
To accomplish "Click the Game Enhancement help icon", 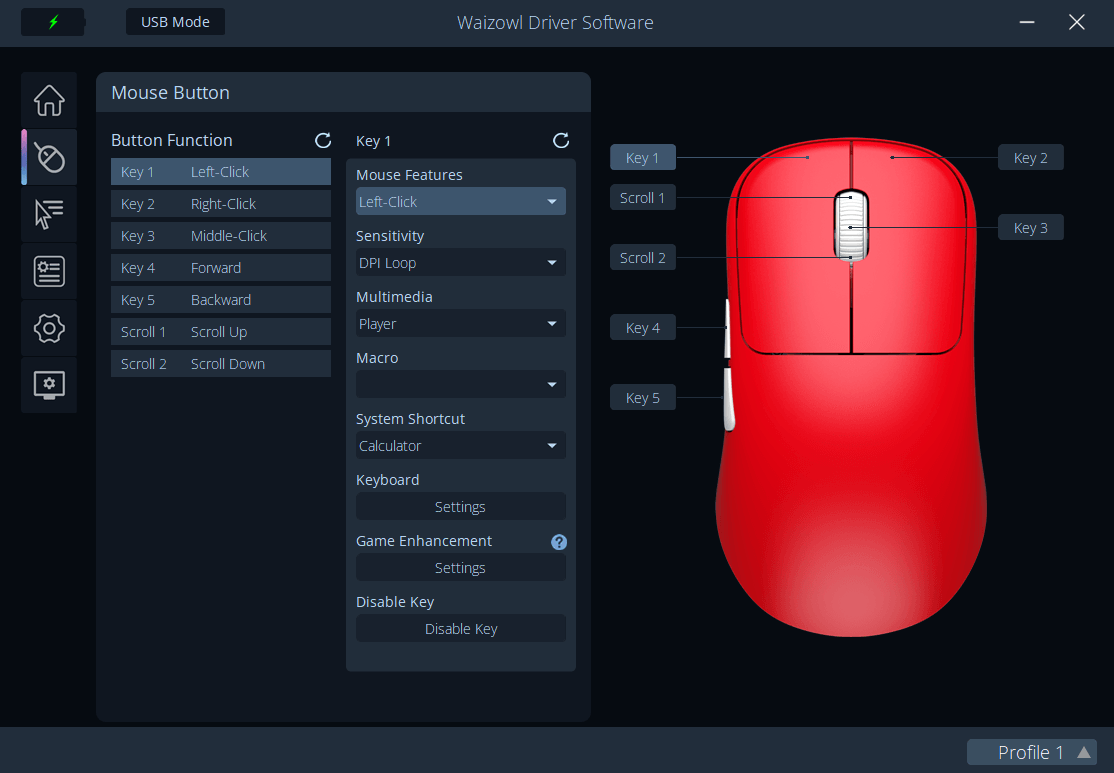I will tap(559, 542).
